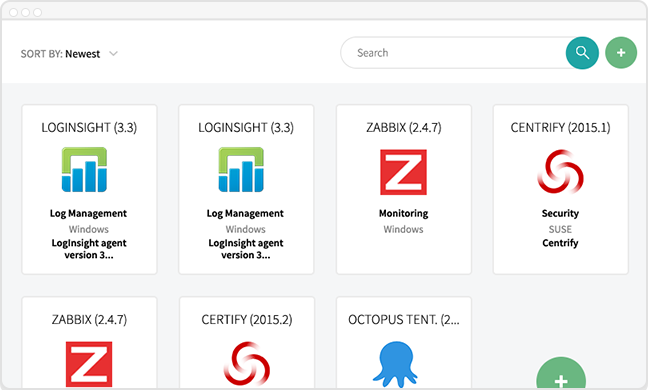Click the Log Management label on first card
This screenshot has height=390, width=648.
click(x=88, y=214)
